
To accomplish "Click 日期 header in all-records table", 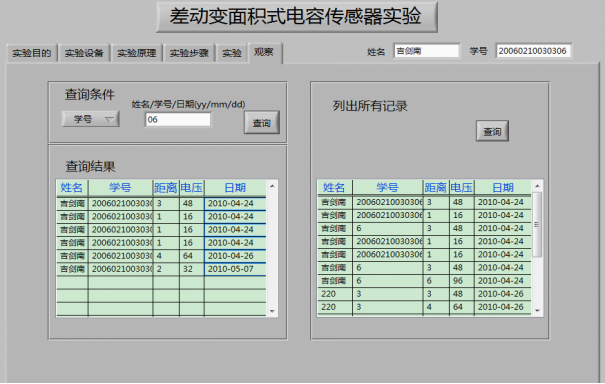I will [x=503, y=188].
